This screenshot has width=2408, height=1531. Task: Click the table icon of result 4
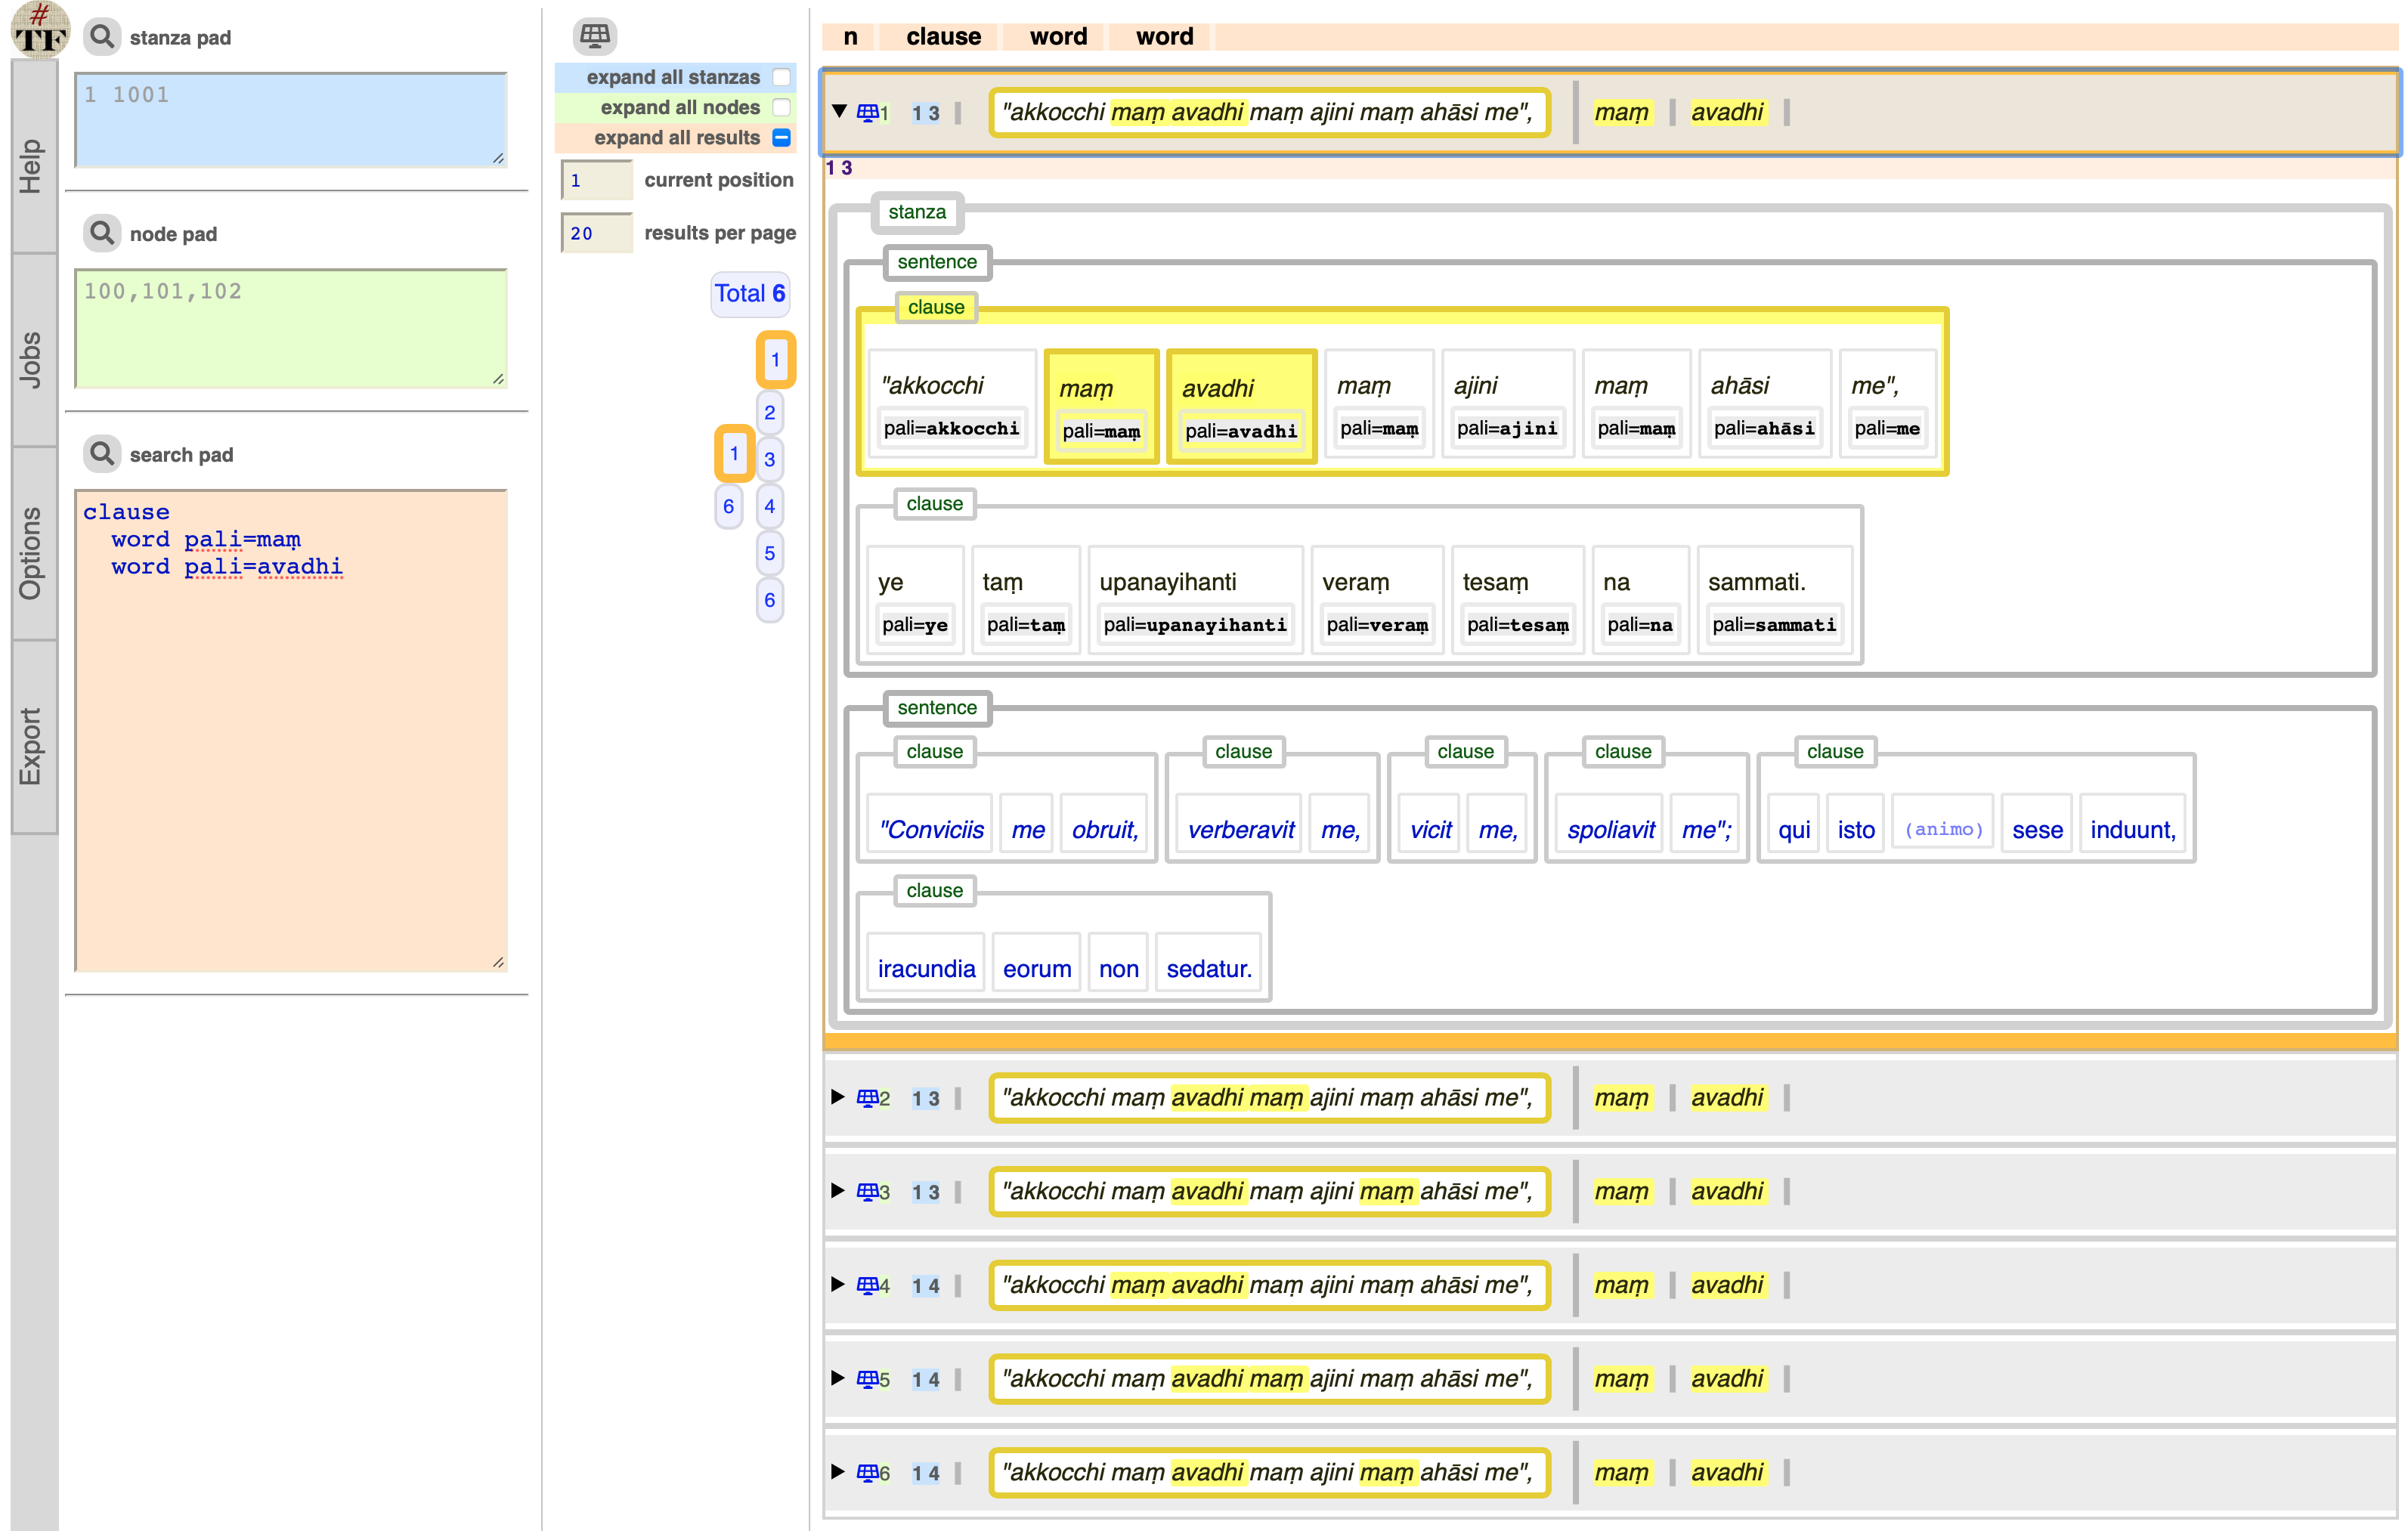pyautogui.click(x=867, y=1285)
